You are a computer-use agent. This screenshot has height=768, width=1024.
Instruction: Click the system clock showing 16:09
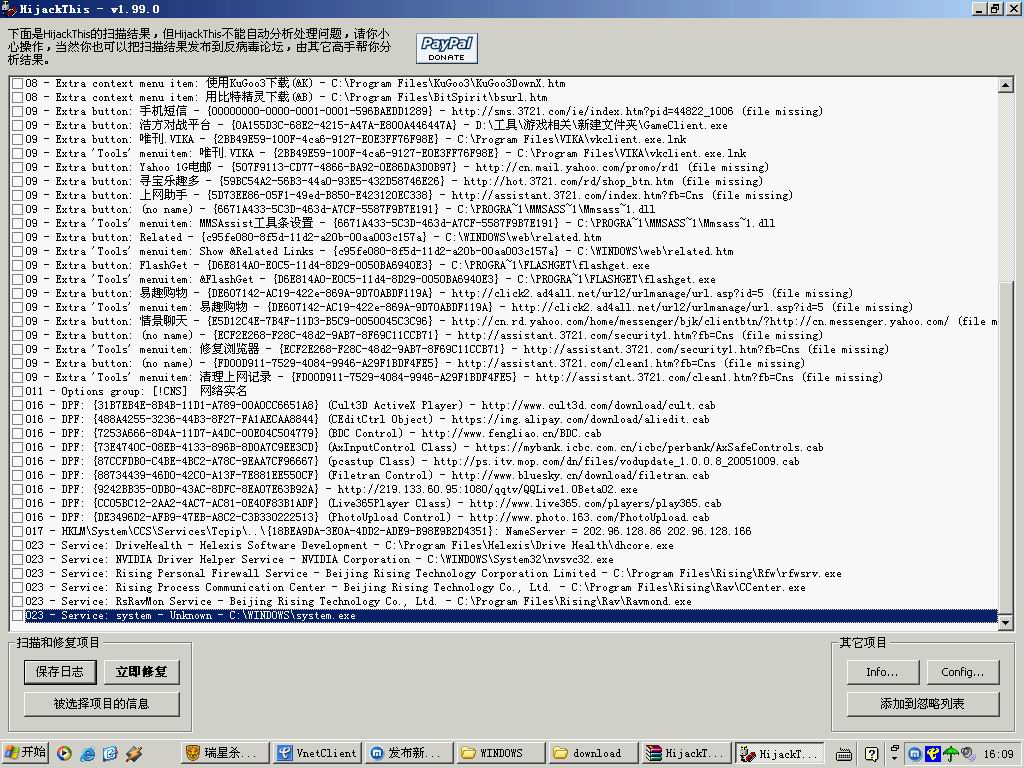(x=999, y=754)
